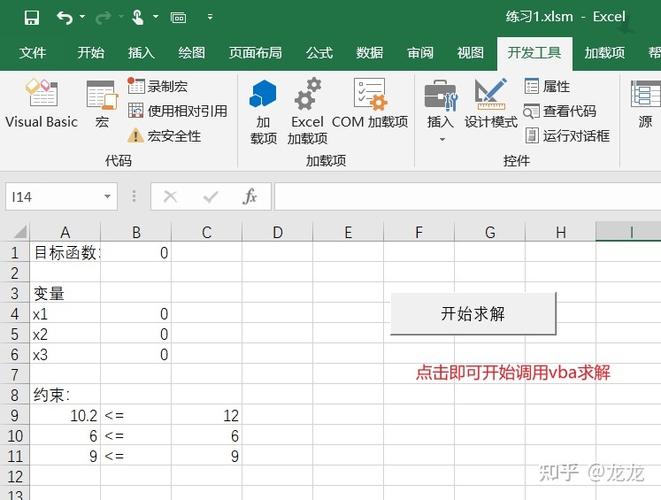Switch to the 插入 ribbon tab
661x500 pixels.
point(141,53)
